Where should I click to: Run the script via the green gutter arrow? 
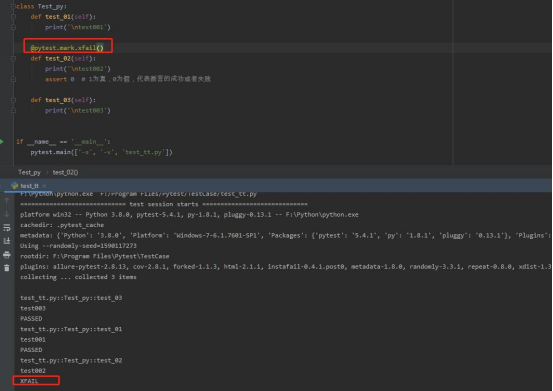[x=2, y=142]
